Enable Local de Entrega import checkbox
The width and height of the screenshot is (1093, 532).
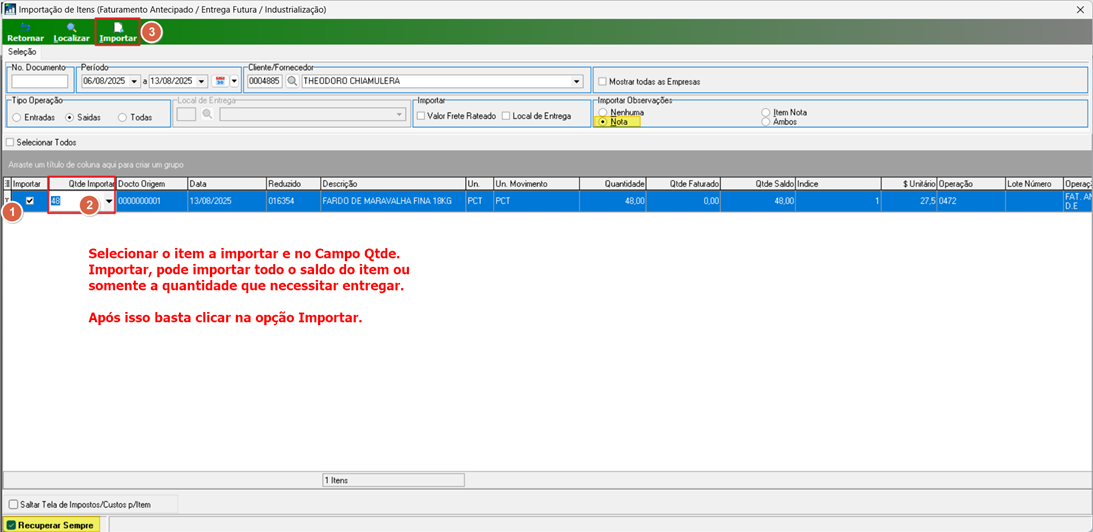(506, 116)
